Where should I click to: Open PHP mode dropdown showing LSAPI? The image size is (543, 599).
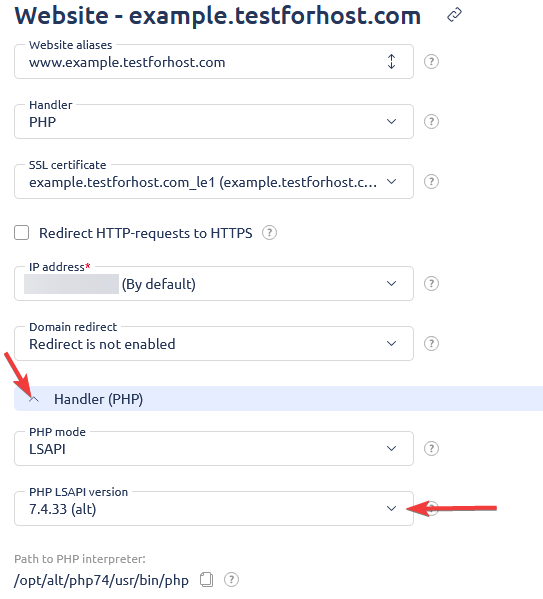(214, 448)
